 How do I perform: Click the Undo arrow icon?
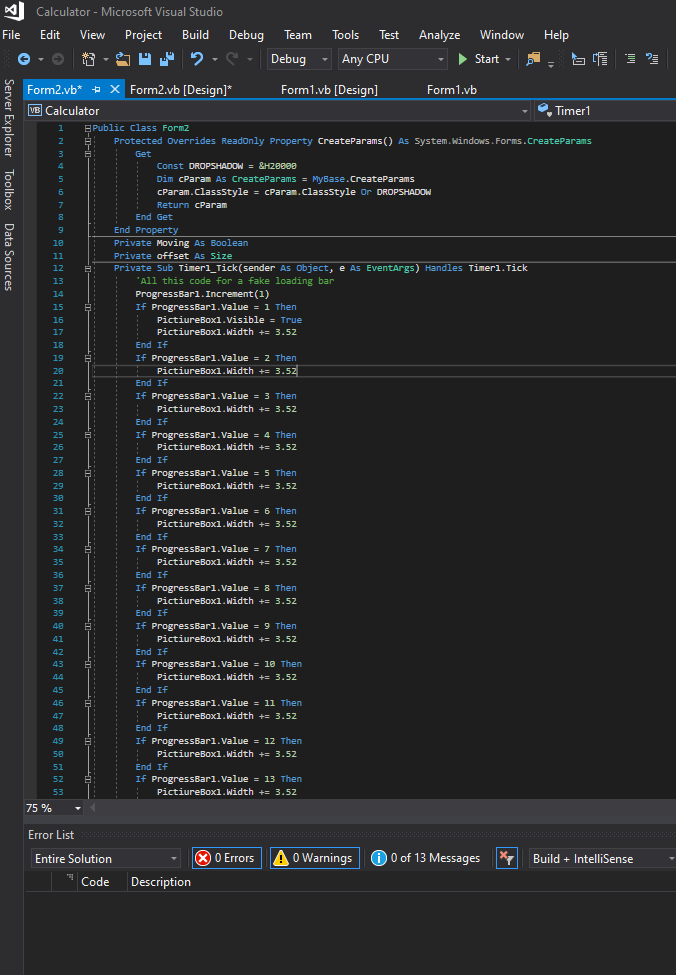(197, 59)
